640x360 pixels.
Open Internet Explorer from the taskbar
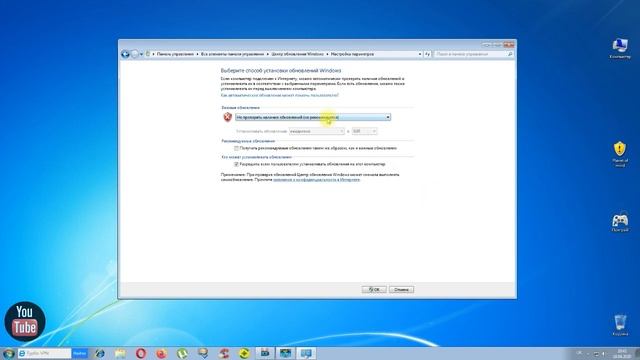pos(100,353)
